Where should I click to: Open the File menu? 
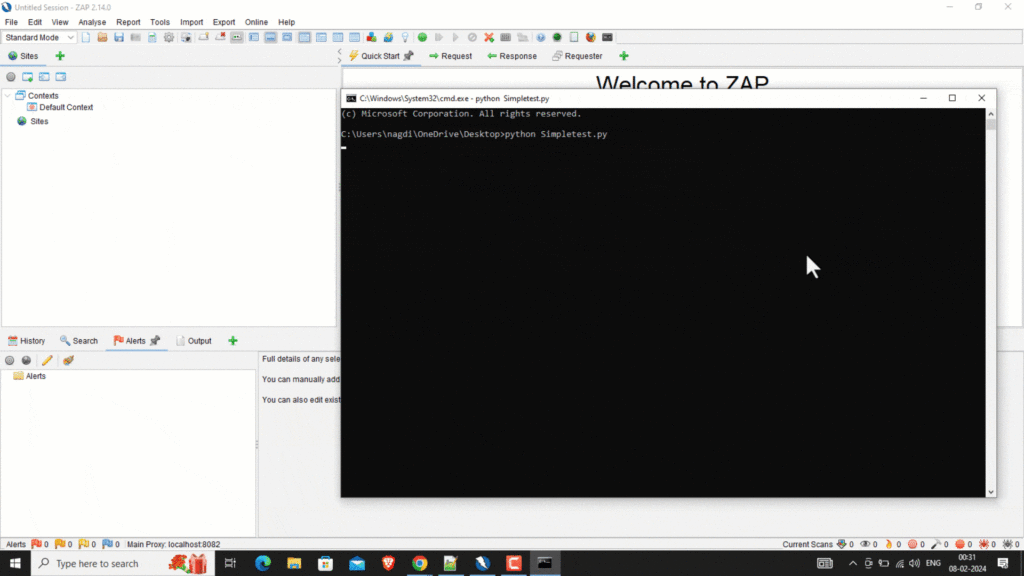pyautogui.click(x=11, y=22)
